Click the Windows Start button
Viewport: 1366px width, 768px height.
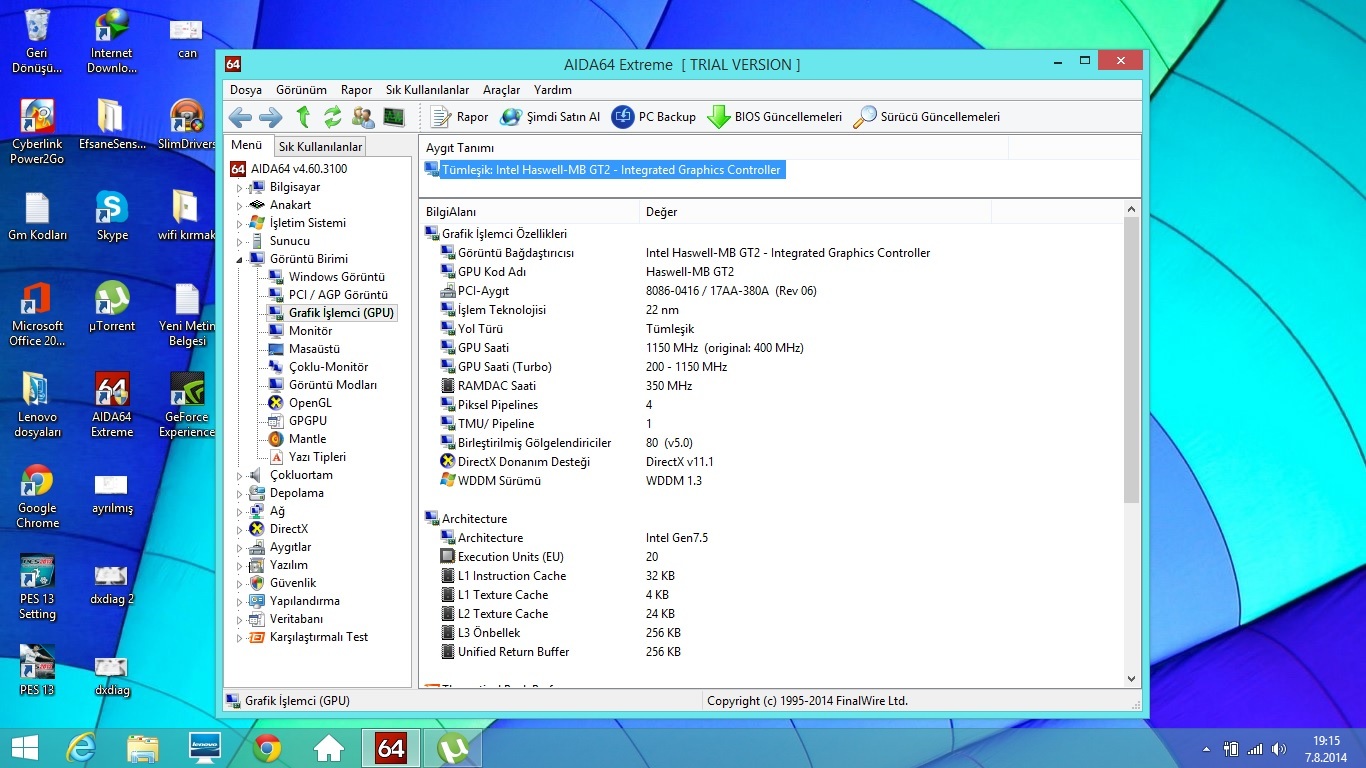[24, 747]
